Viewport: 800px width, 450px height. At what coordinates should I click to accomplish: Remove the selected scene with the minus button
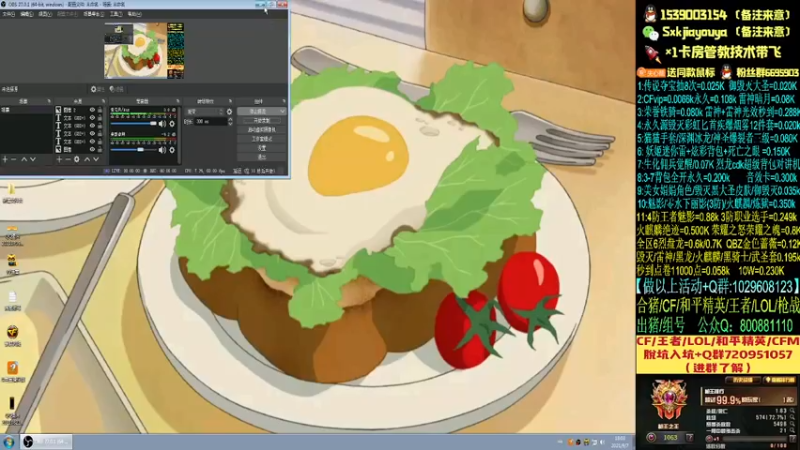pyautogui.click(x=14, y=160)
